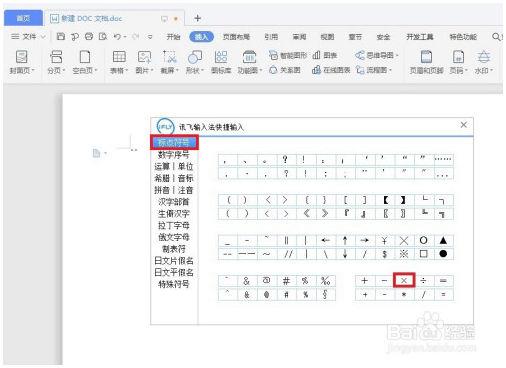Image resolution: width=506 pixels, height=368 pixels.
Task: Click the search magnifier in ribbon tab row
Action: coord(496,37)
